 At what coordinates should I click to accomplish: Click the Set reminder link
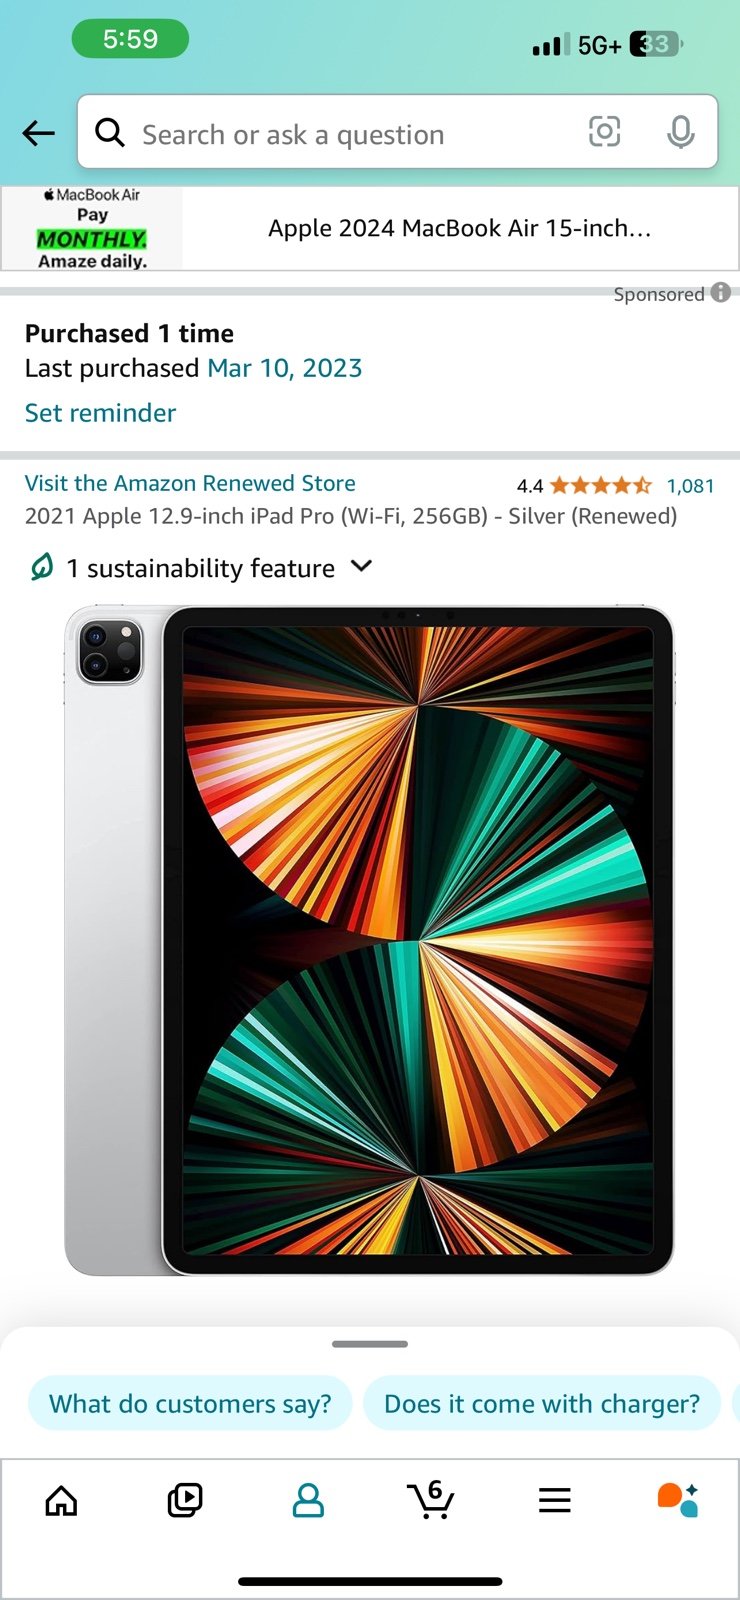coord(100,413)
